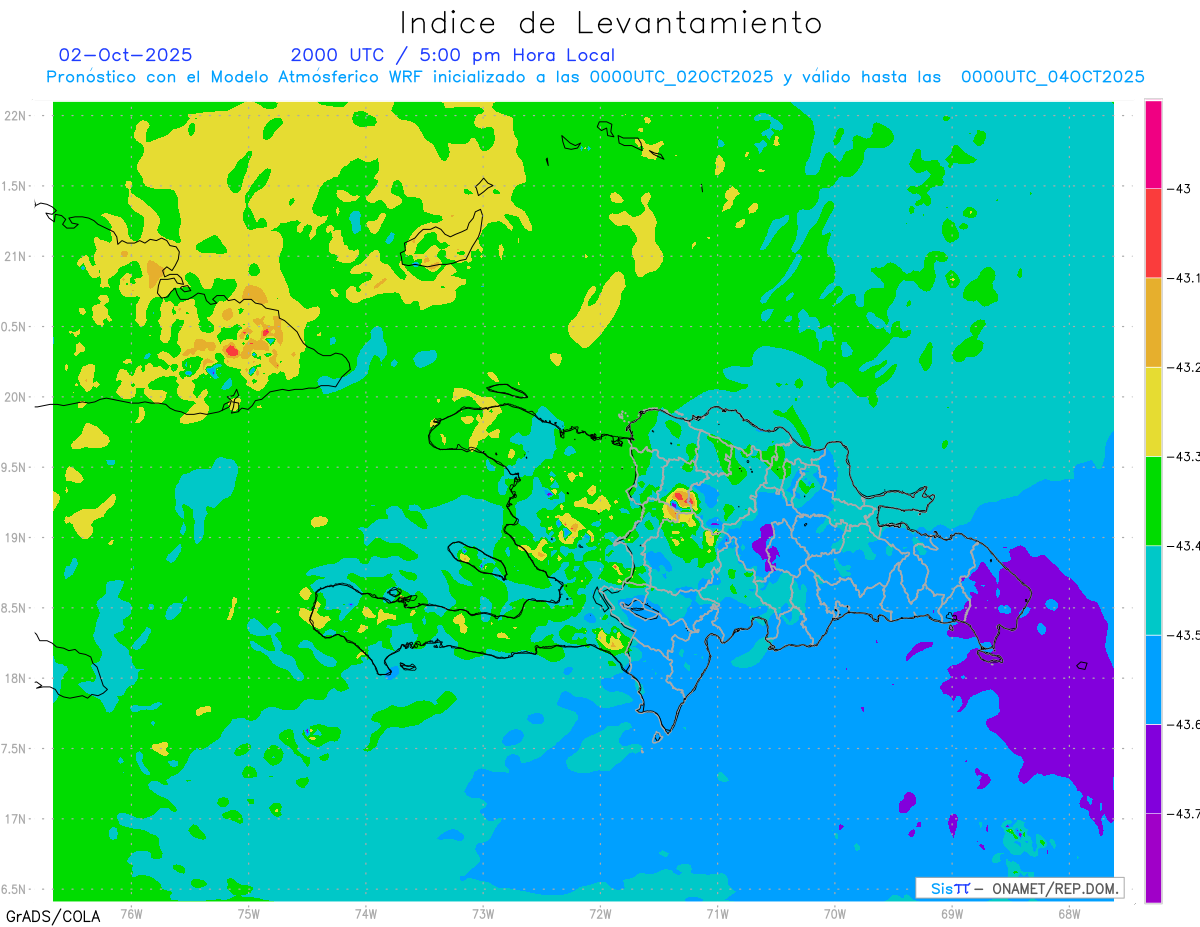Select the green segment of the color legend
1200x927 pixels.
tap(1153, 500)
